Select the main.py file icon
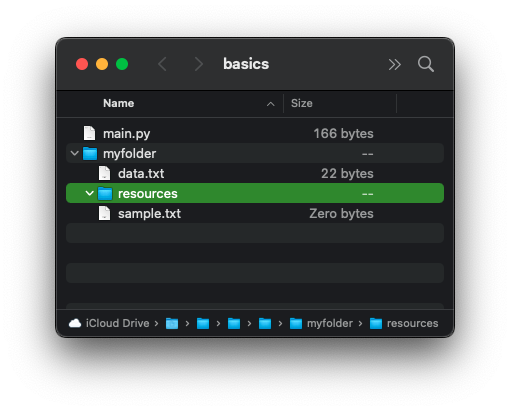 [x=89, y=133]
